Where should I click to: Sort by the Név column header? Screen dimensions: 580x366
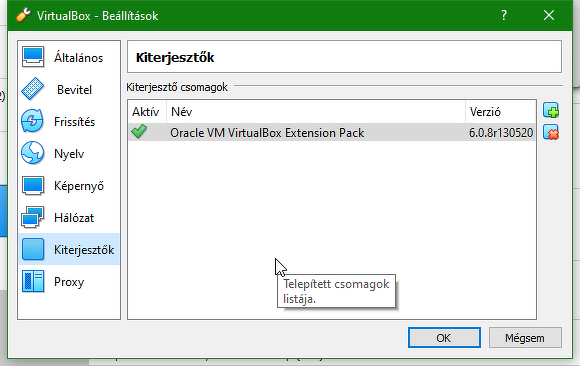316,112
